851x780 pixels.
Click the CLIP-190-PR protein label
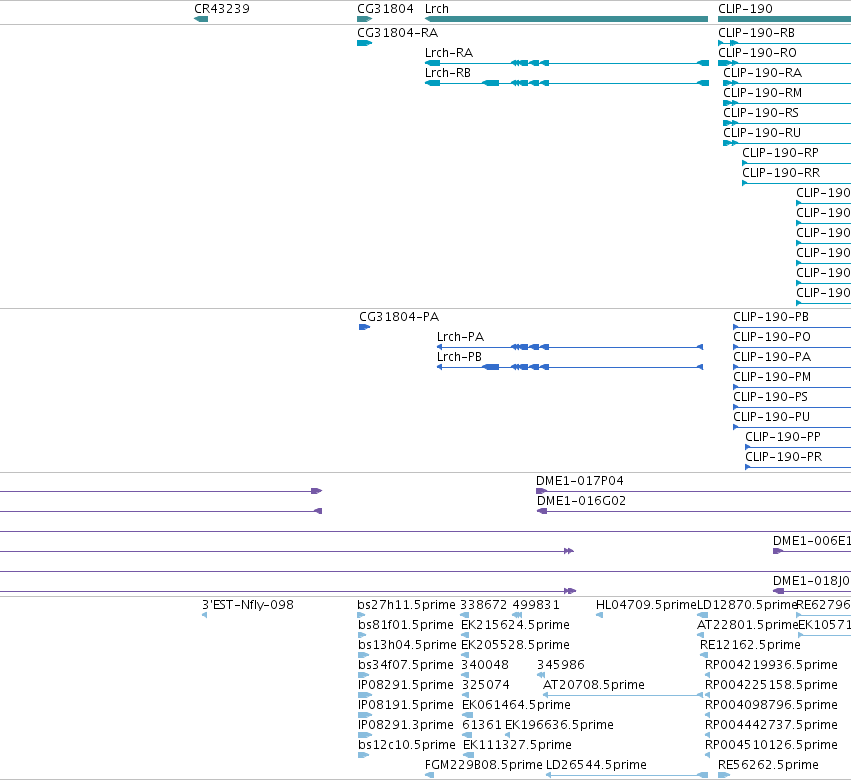click(784, 457)
